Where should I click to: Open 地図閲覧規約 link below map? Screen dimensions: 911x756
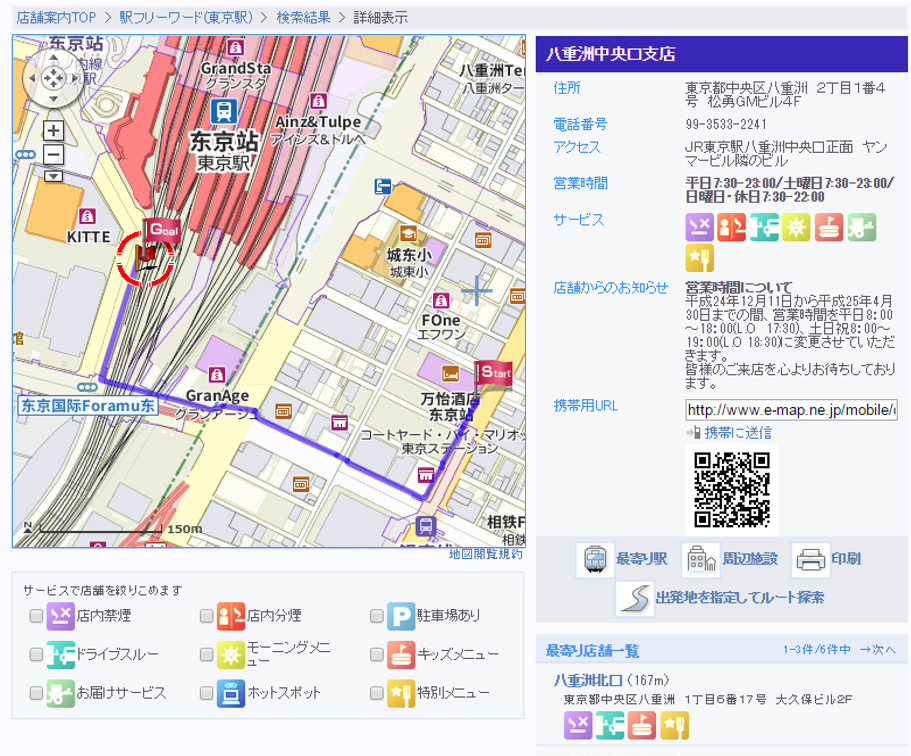pyautogui.click(x=486, y=554)
